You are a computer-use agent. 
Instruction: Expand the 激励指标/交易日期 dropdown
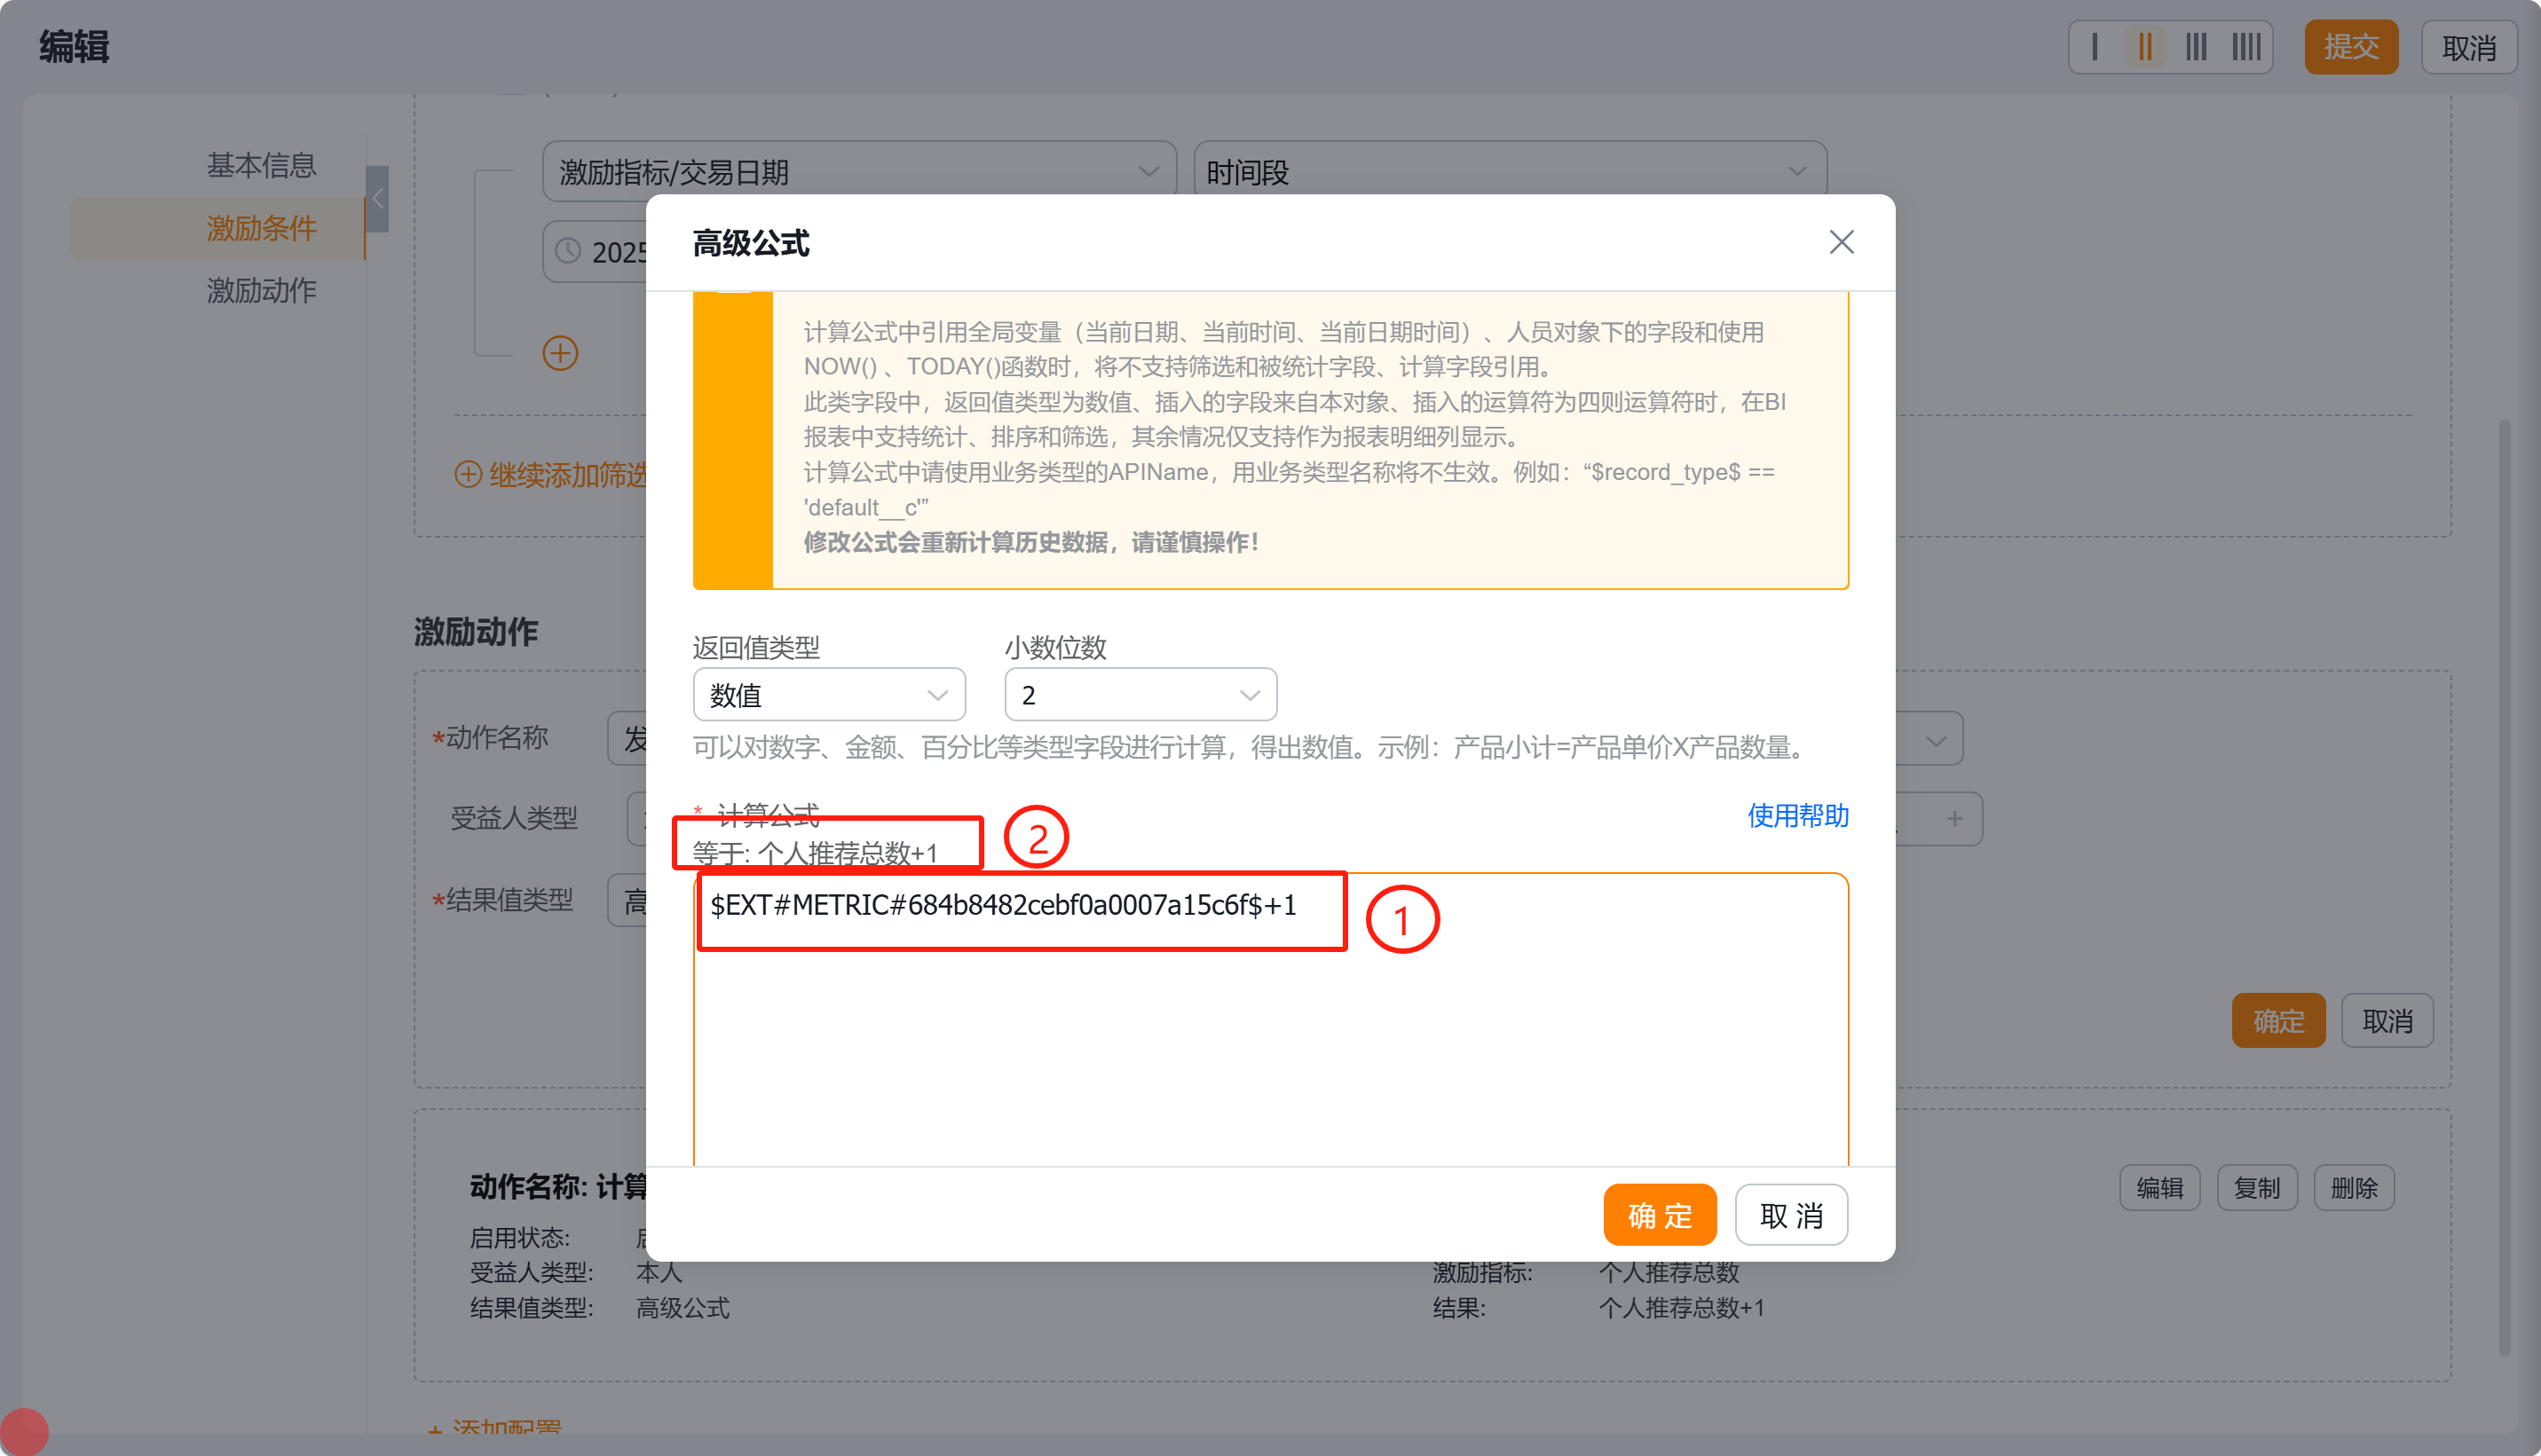(x=858, y=172)
